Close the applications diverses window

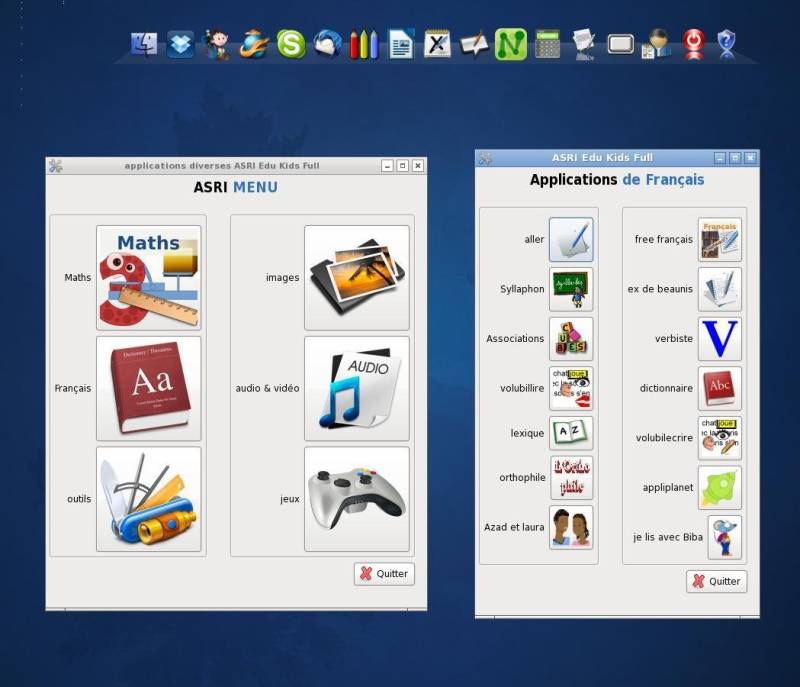418,165
